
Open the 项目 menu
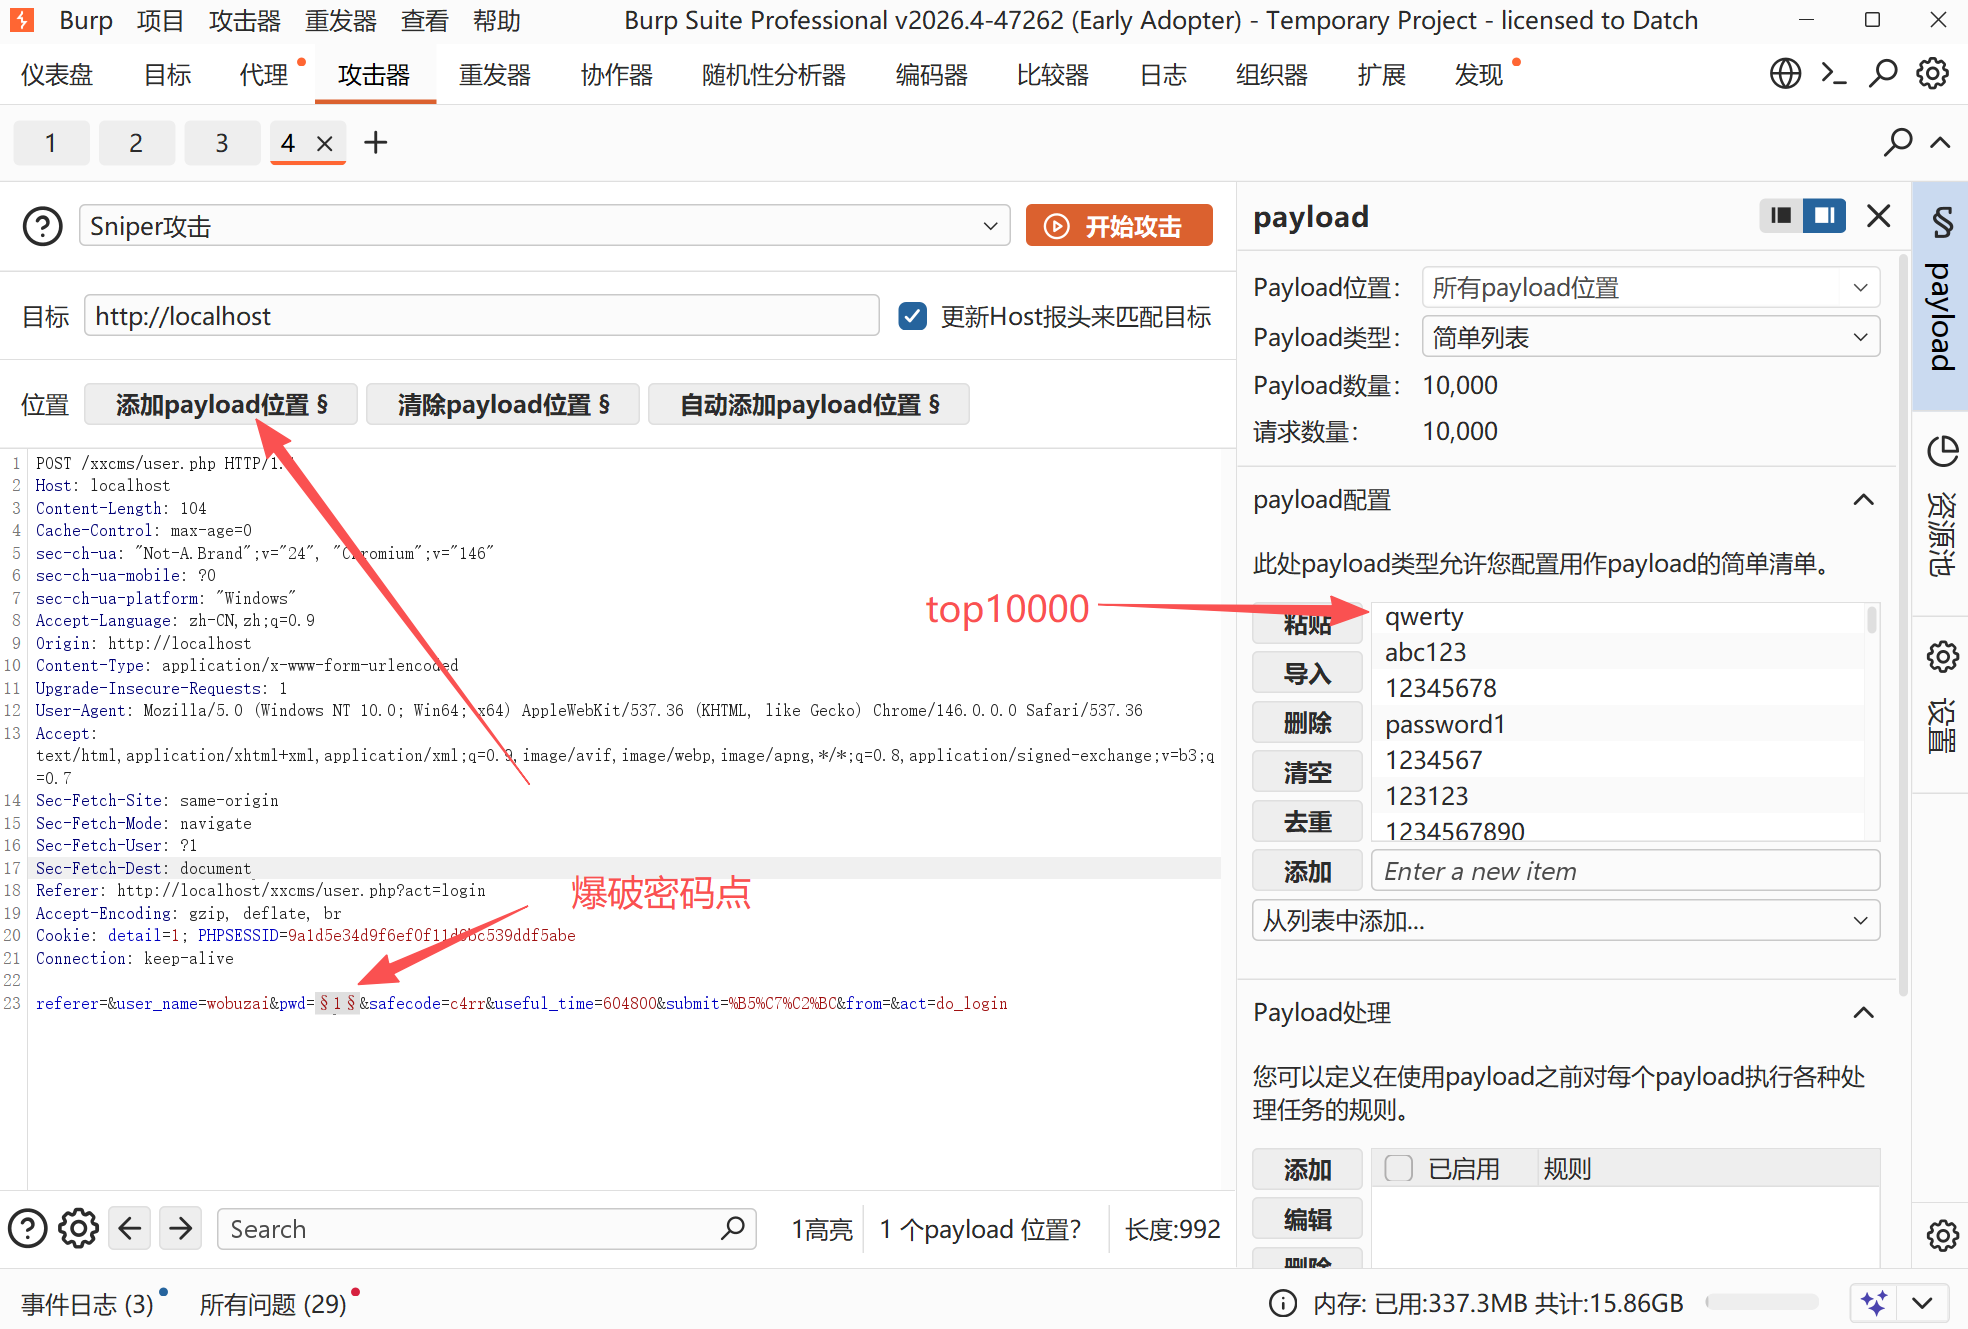click(x=160, y=20)
